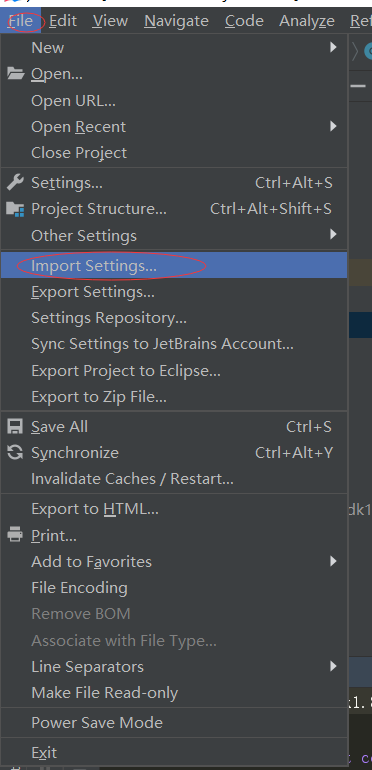The height and width of the screenshot is (770, 372).
Task: Toggle Power Save Mode
Action: [174, 722]
